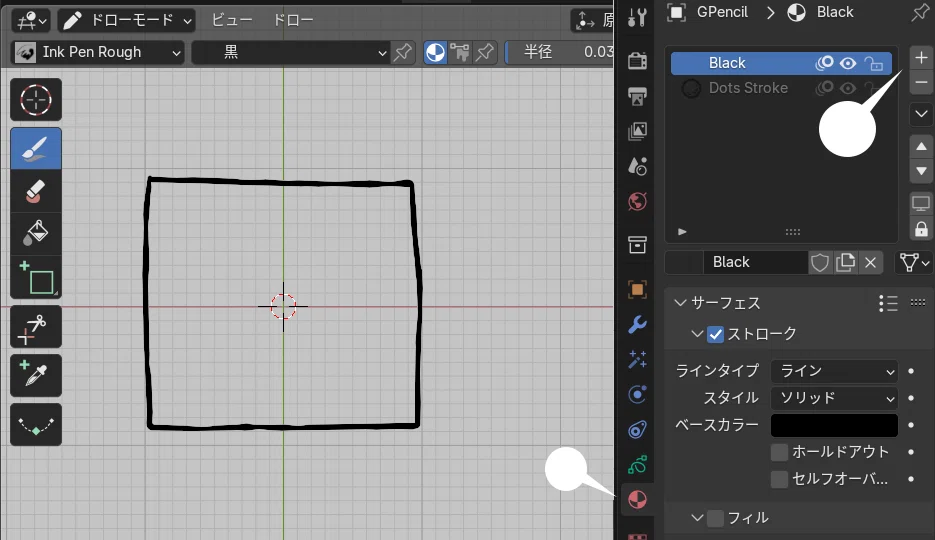This screenshot has width=935, height=540.
Task: Toggle visibility eye of Black material
Action: (x=848, y=63)
